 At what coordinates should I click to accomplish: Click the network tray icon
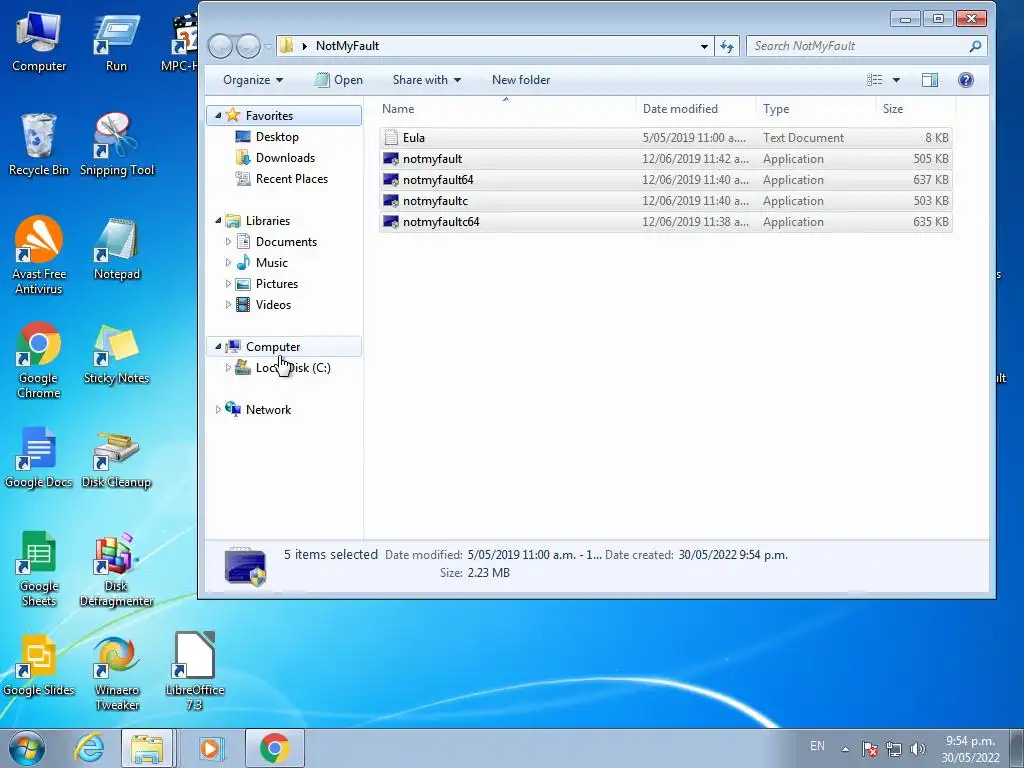[893, 749]
